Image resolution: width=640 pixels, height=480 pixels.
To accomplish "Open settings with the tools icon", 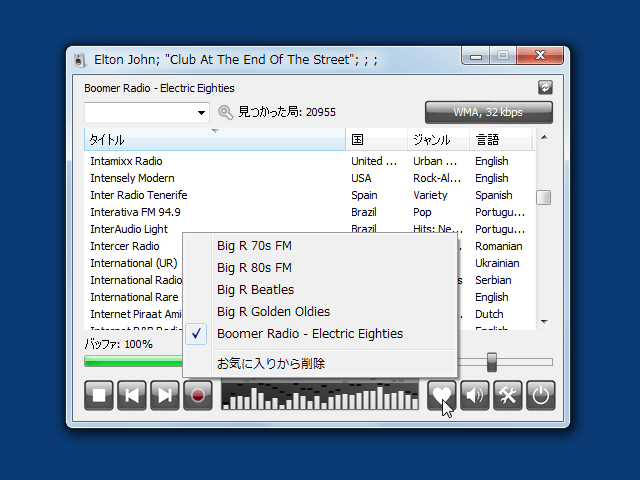I will 508,395.
